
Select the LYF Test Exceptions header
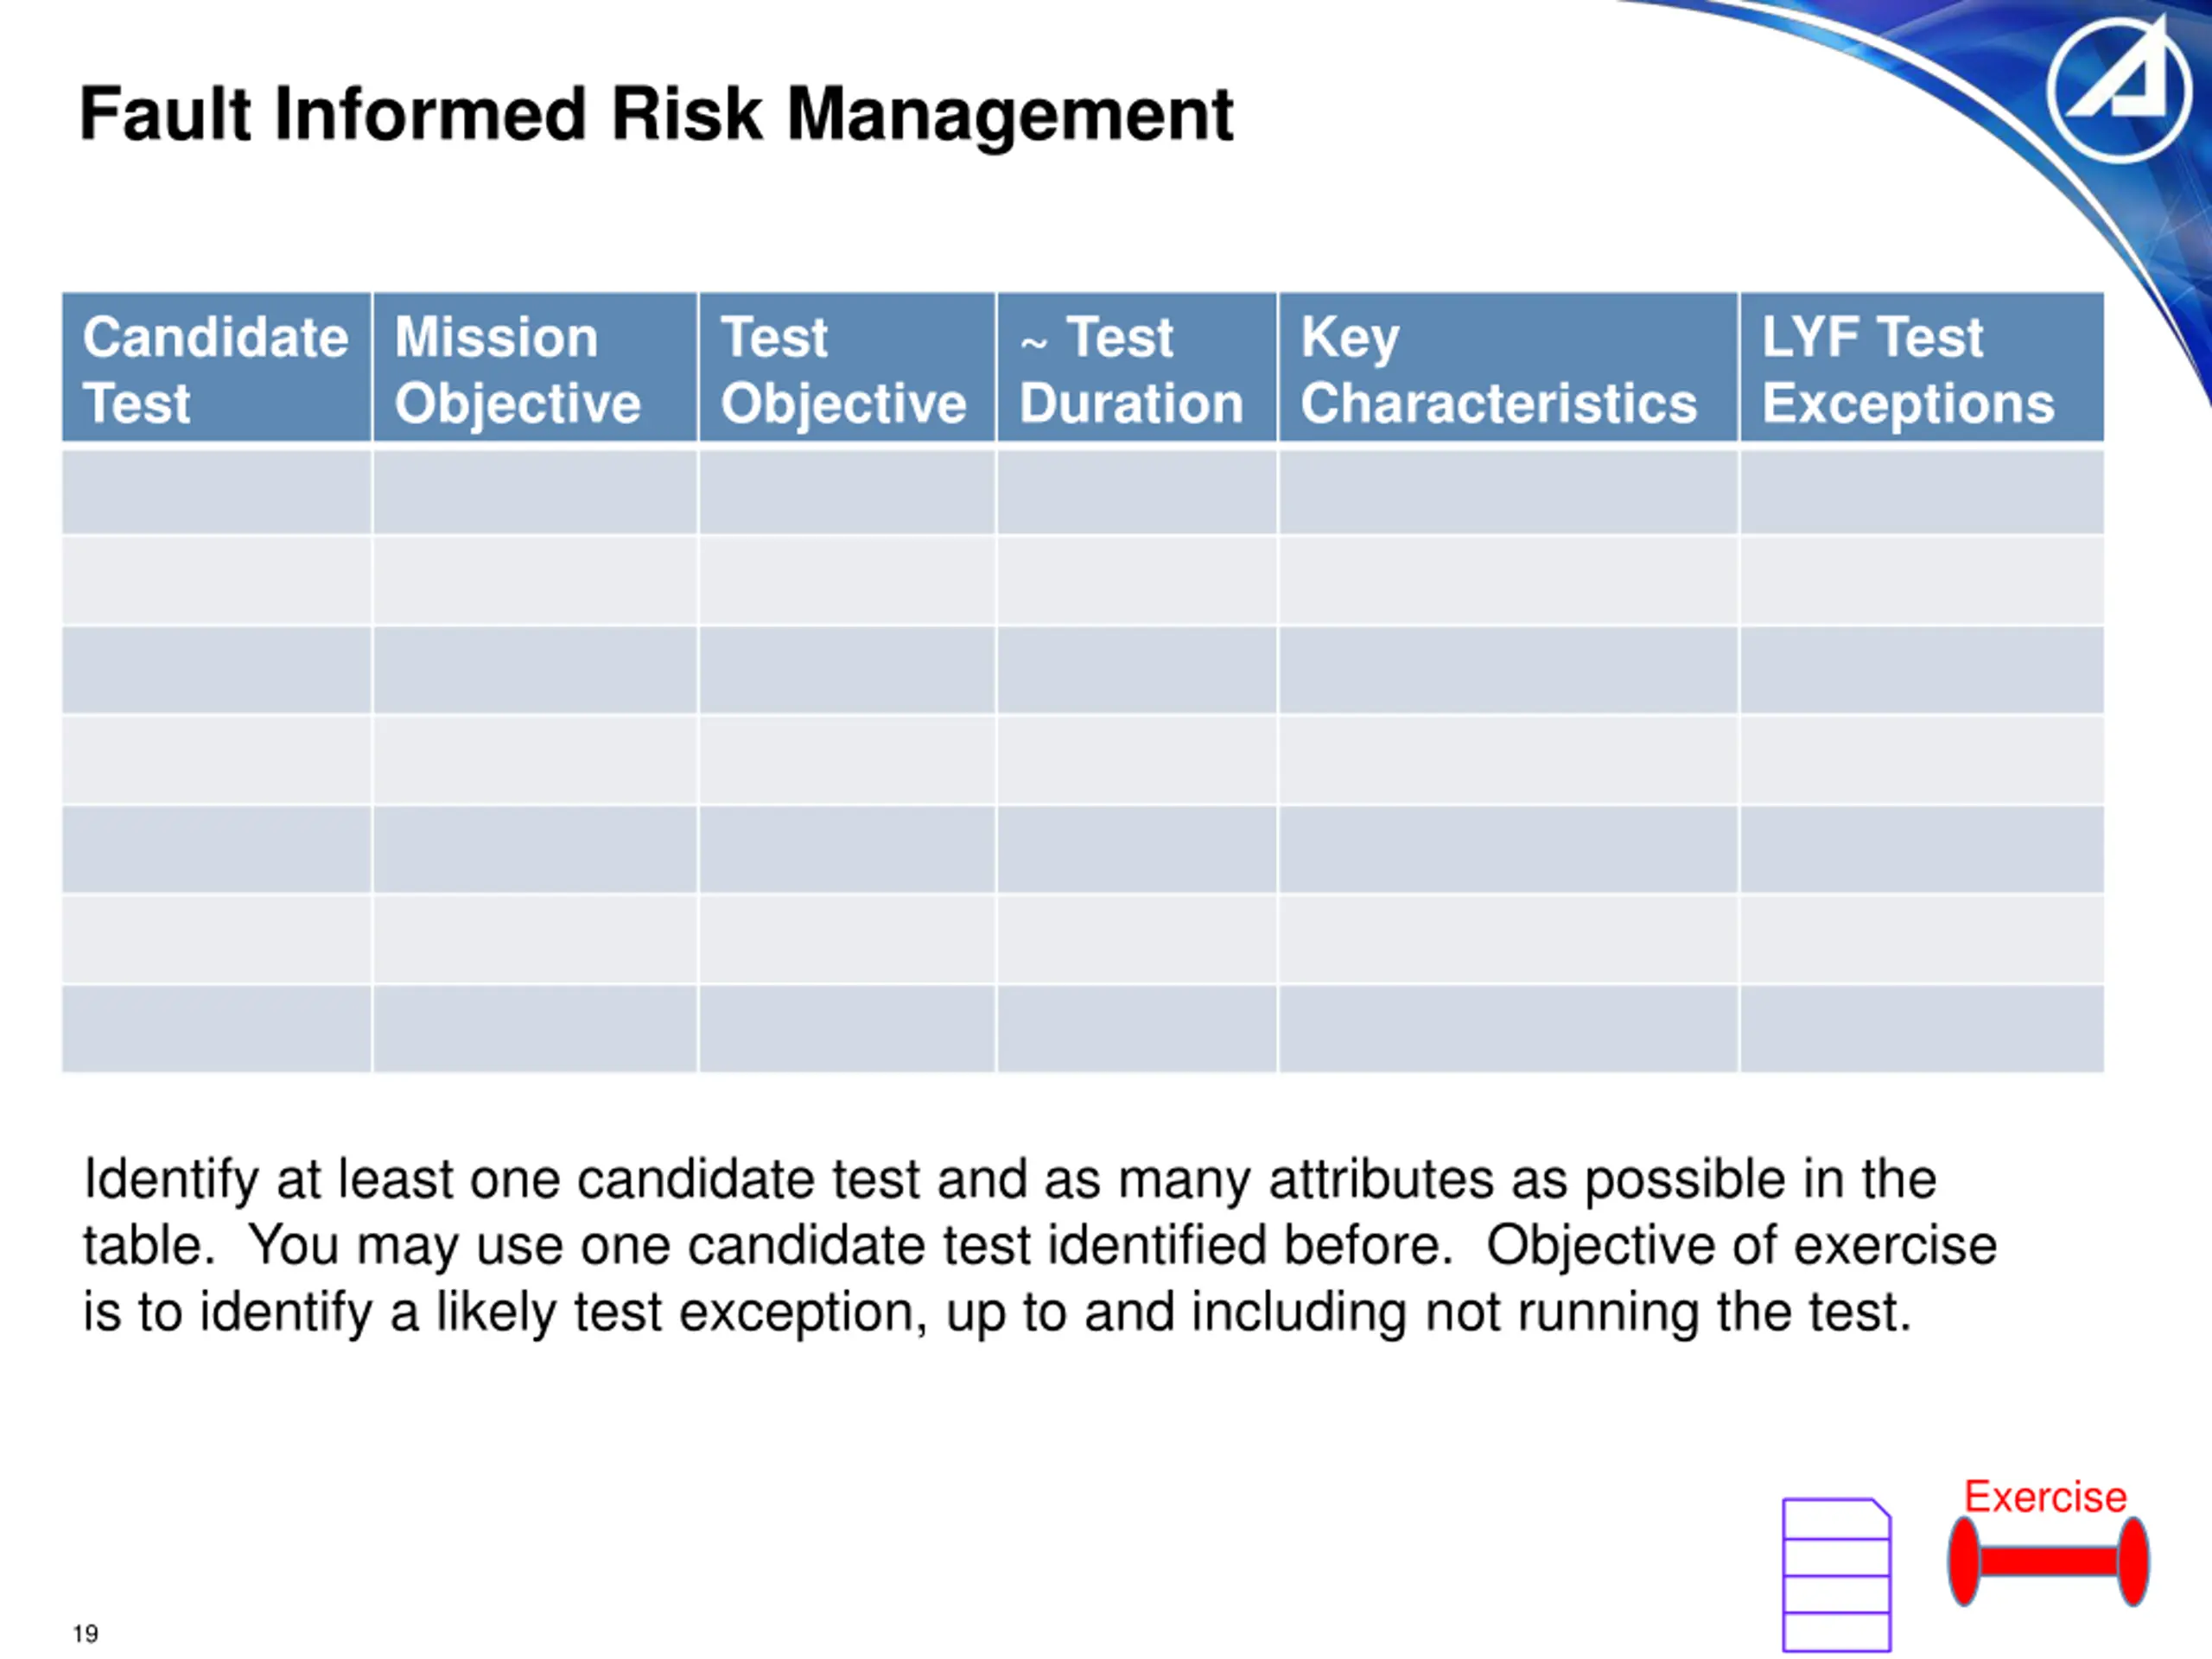[1922, 368]
